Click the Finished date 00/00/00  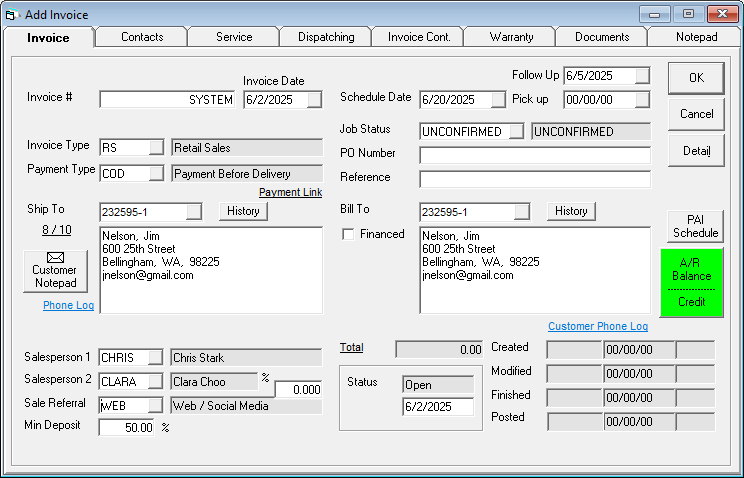click(x=639, y=398)
